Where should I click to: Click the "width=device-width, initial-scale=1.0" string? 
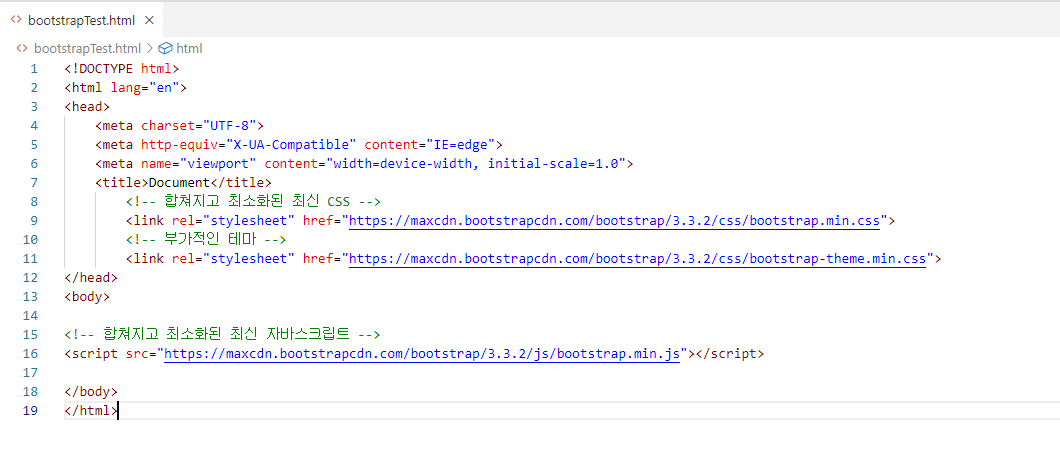click(x=476, y=163)
